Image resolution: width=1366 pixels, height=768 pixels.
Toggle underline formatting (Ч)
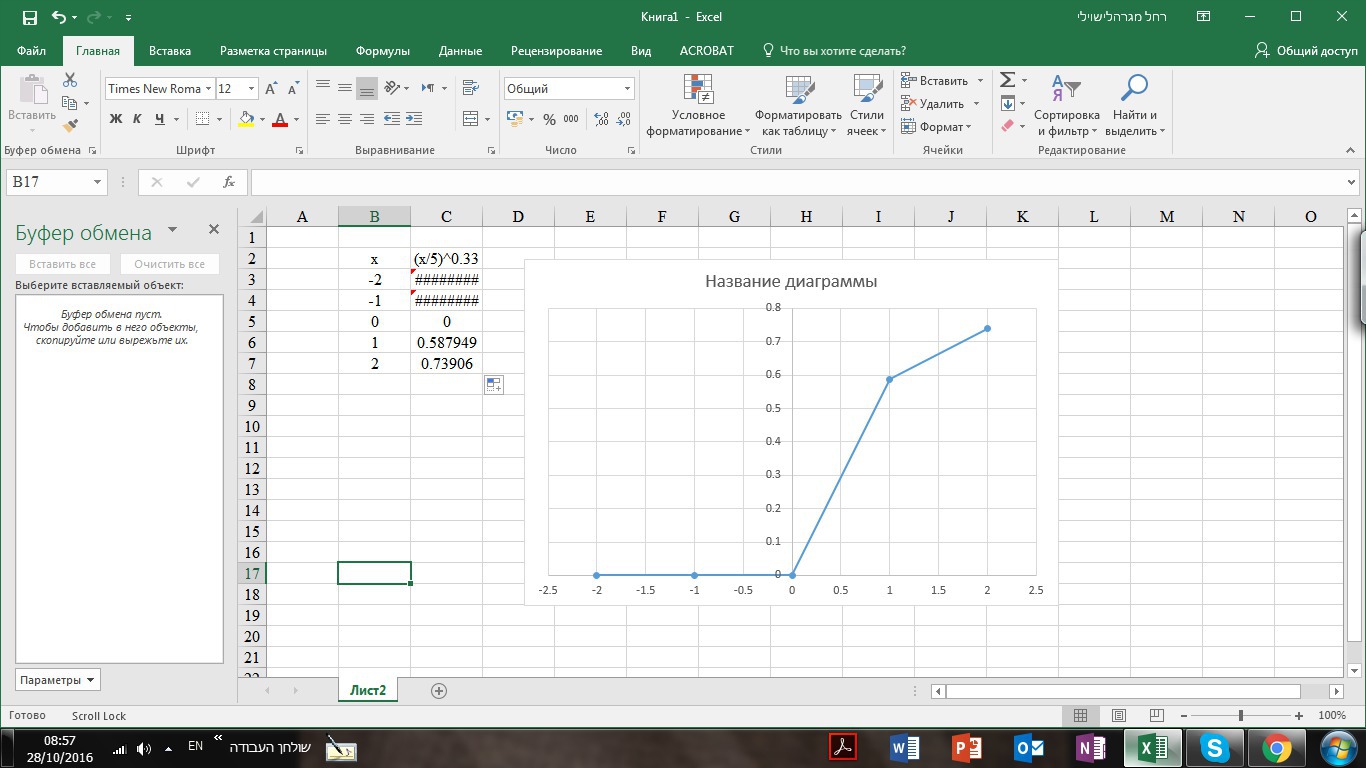(x=159, y=119)
